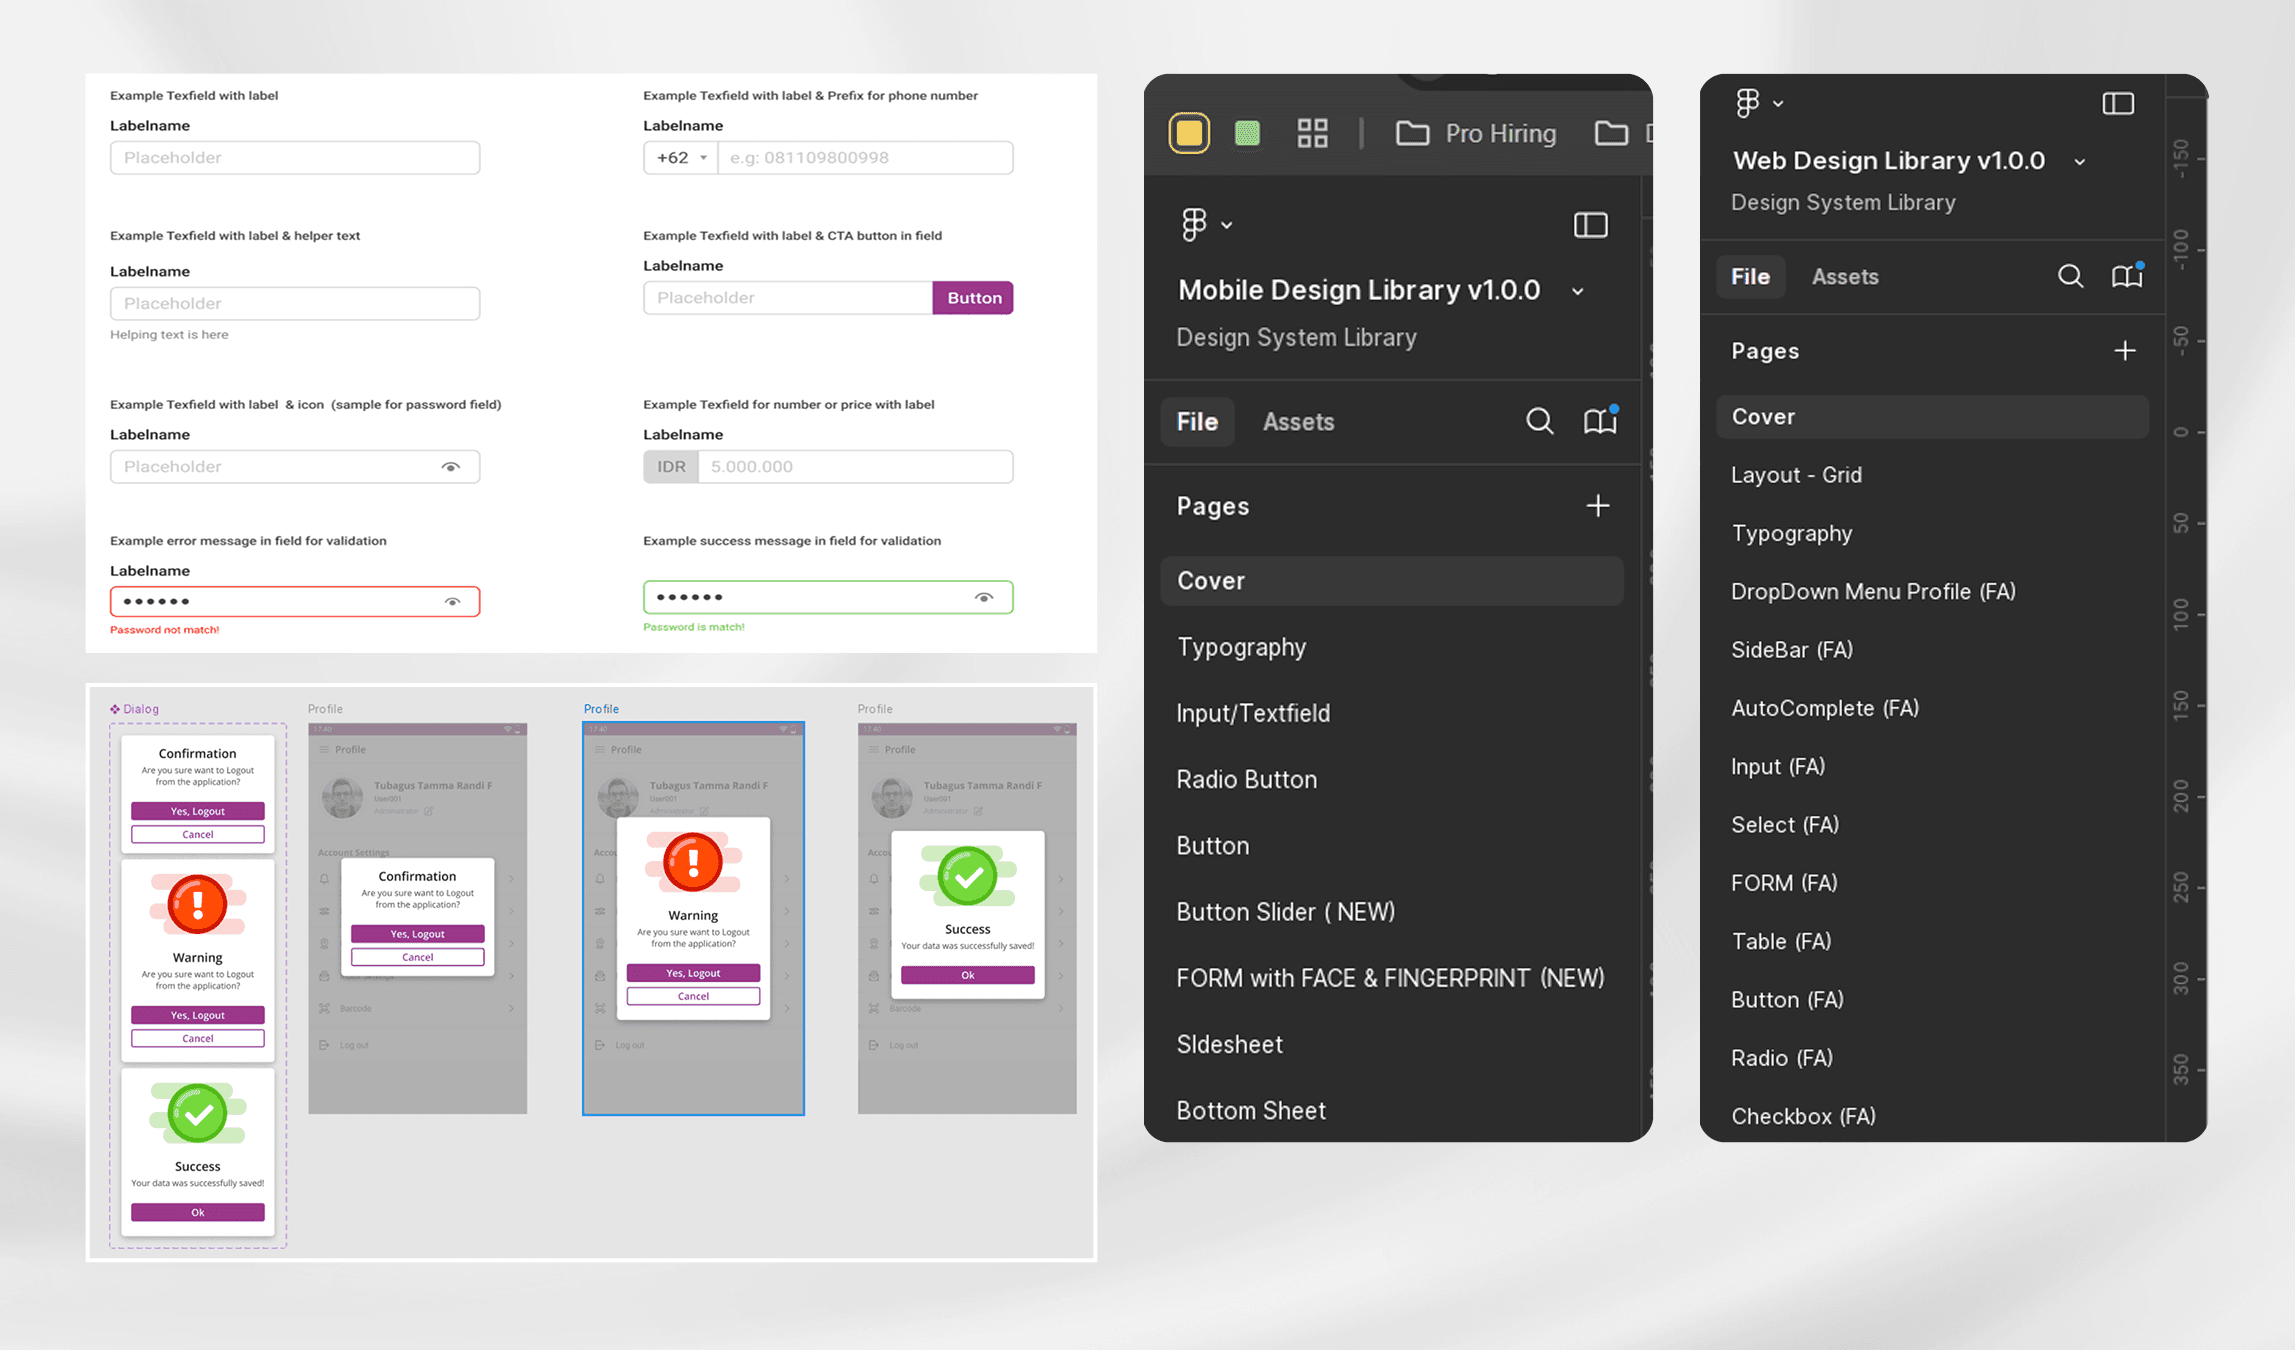Click the purple Button in the CTA field
The height and width of the screenshot is (1350, 2295).
pos(973,298)
